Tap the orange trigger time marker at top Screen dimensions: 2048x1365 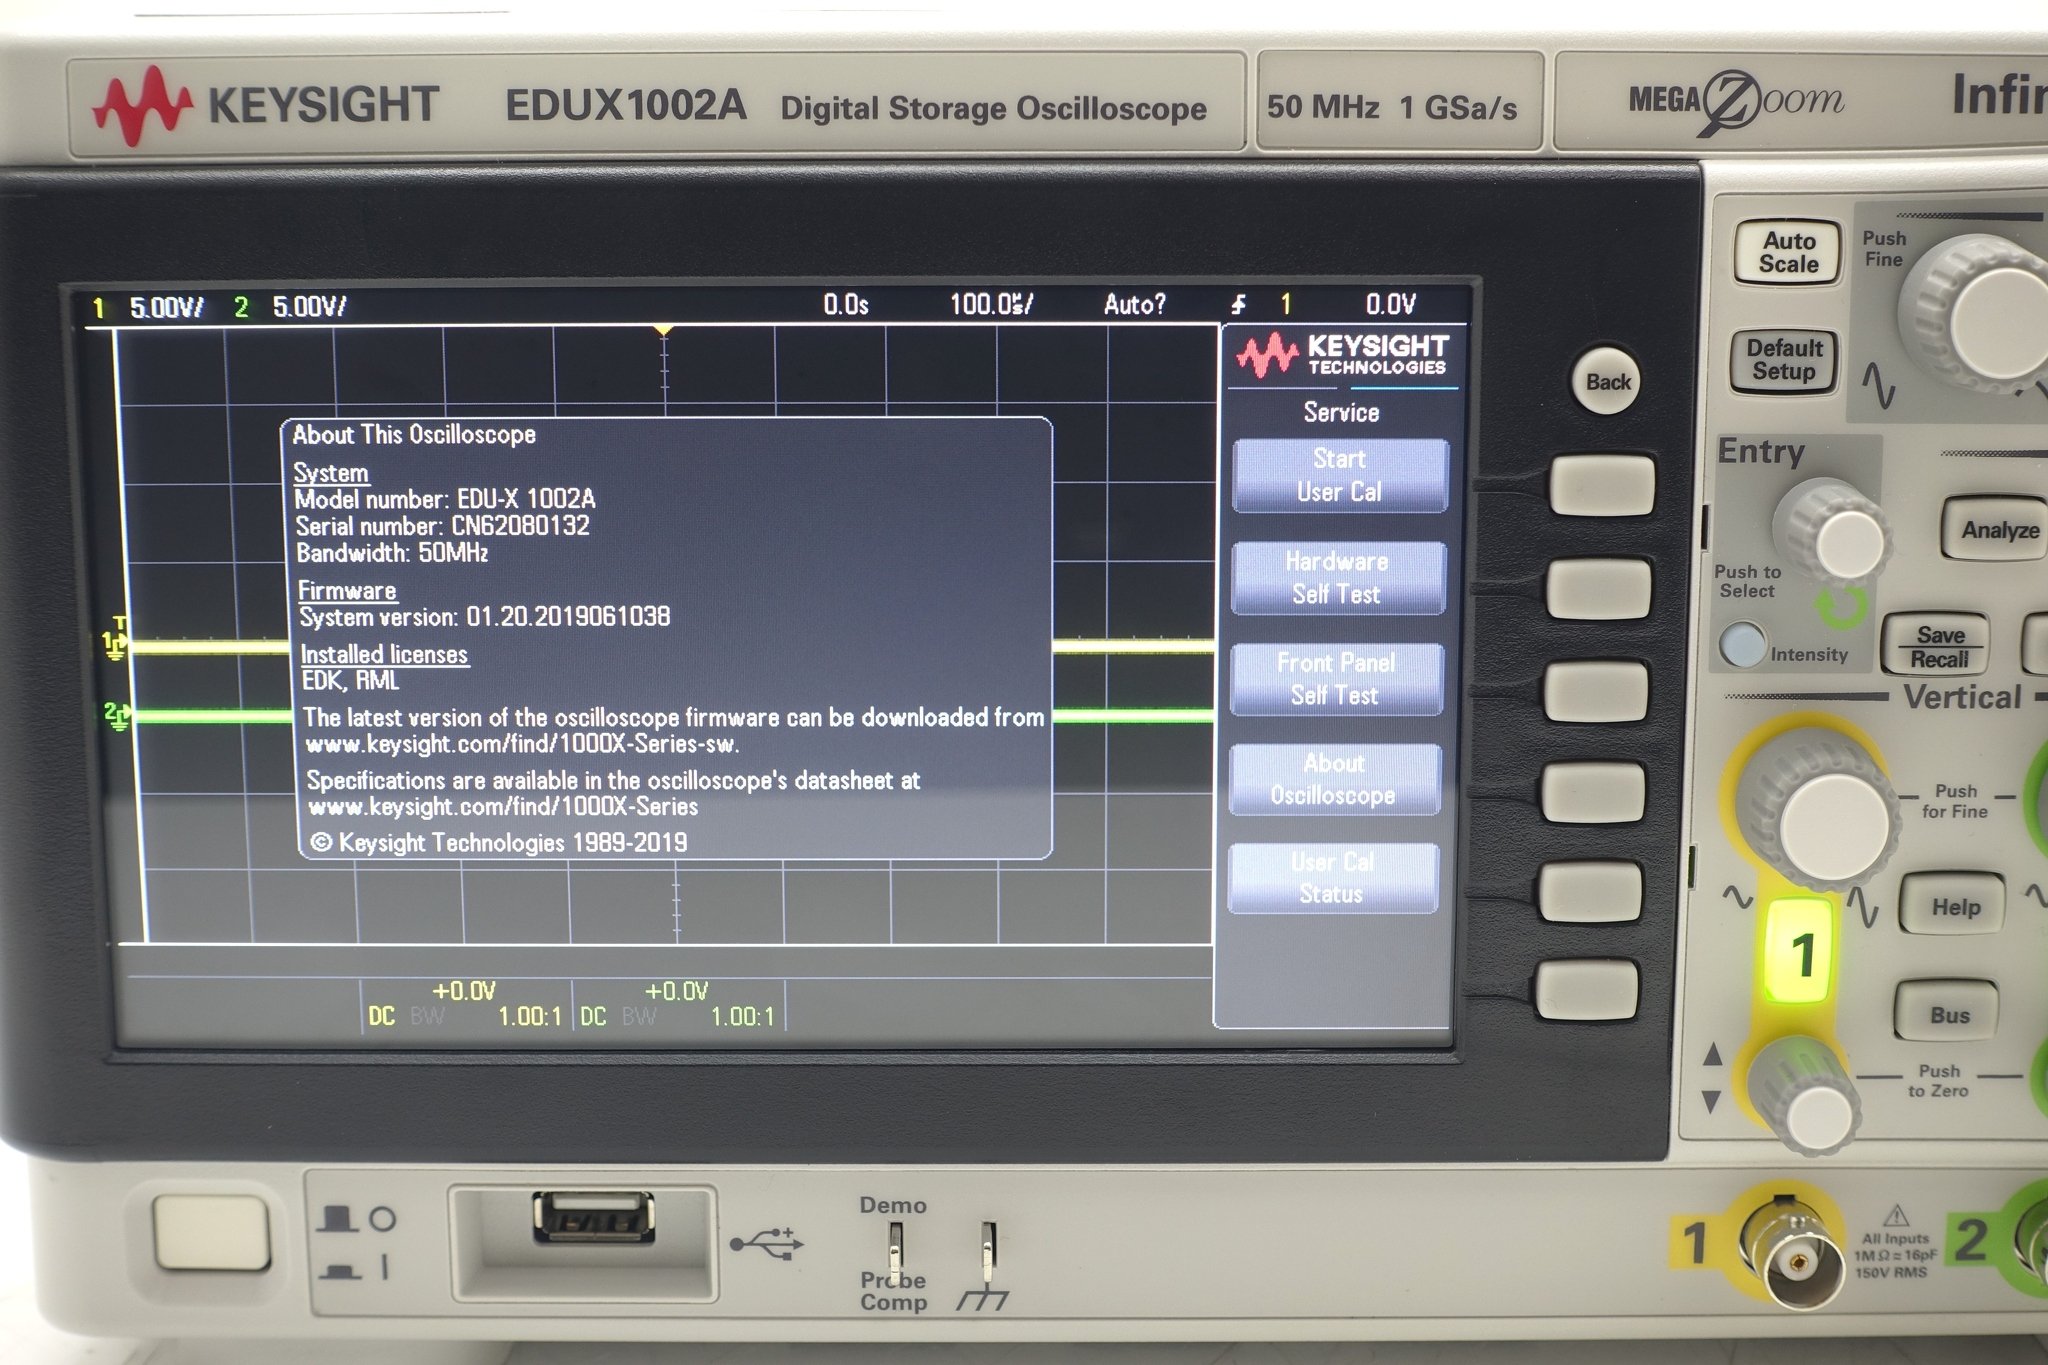tap(663, 330)
